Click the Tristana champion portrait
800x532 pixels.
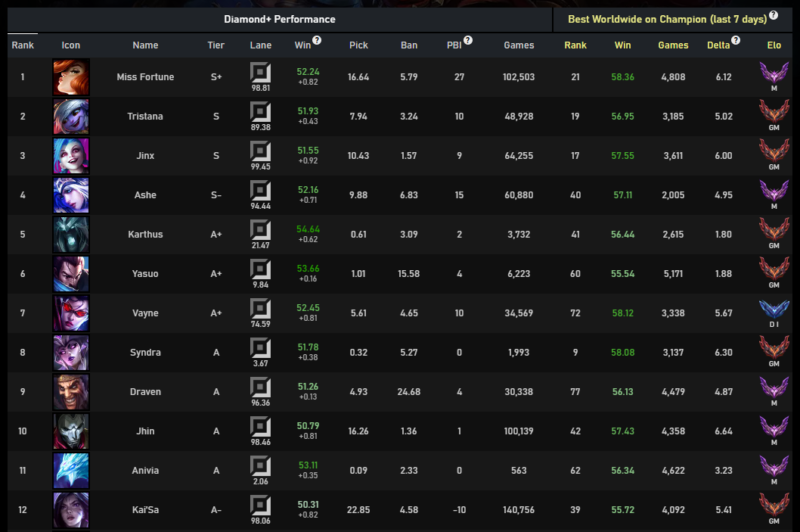tap(71, 117)
